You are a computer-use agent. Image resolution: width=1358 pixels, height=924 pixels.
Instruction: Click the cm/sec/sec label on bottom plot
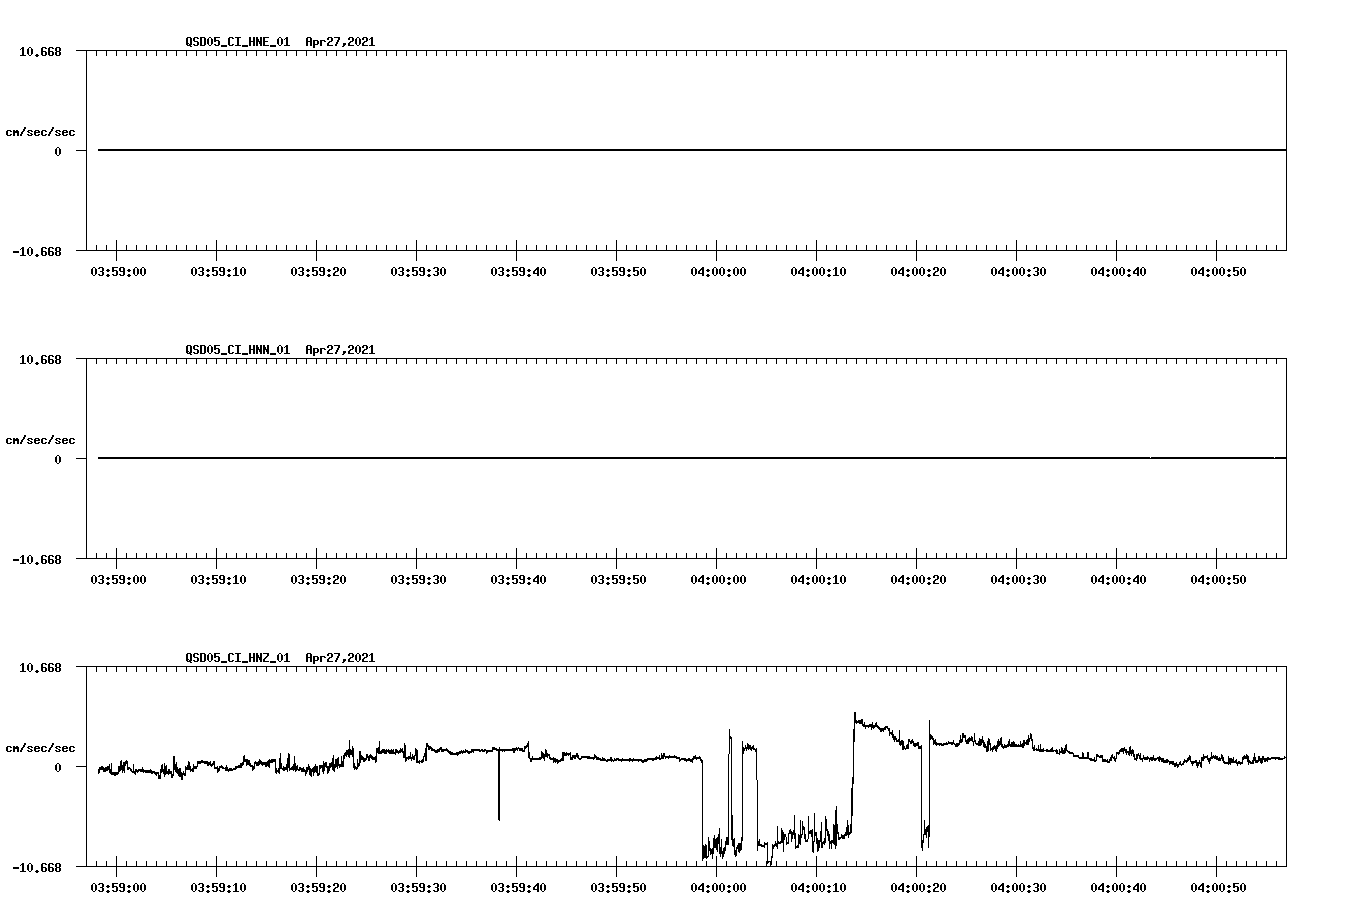[x=41, y=746]
